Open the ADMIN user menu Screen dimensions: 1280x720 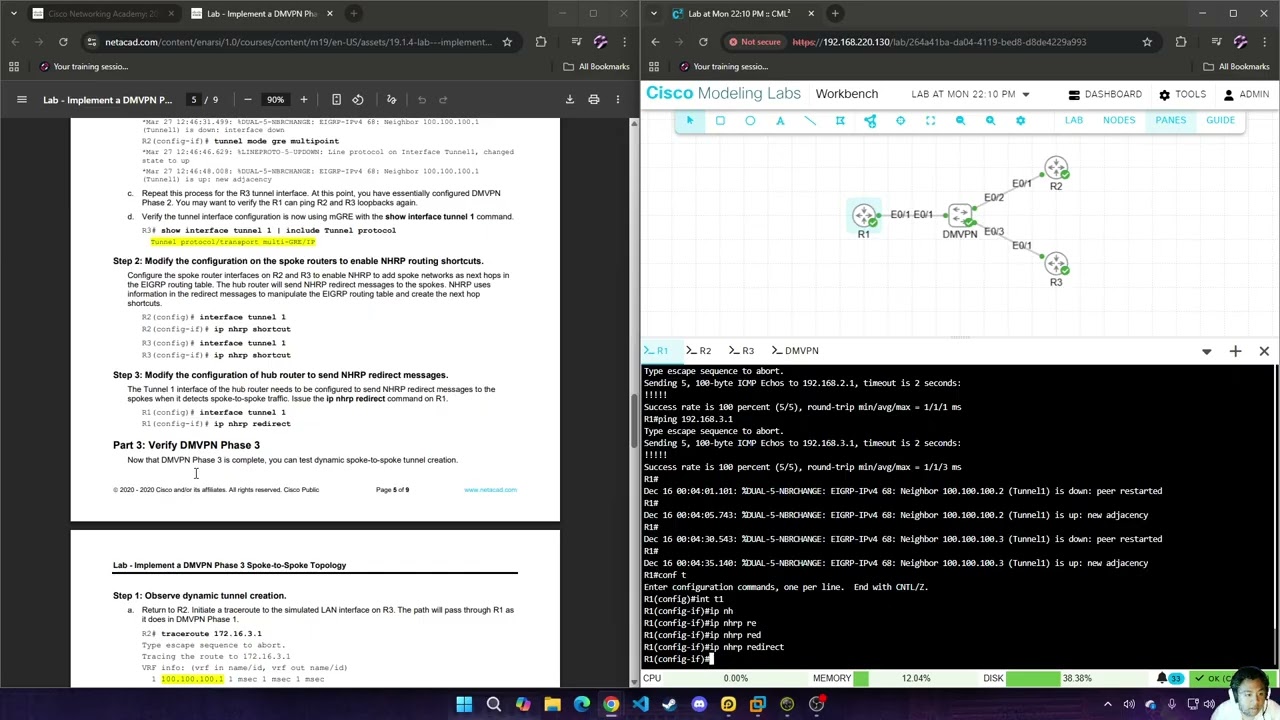(x=1246, y=94)
